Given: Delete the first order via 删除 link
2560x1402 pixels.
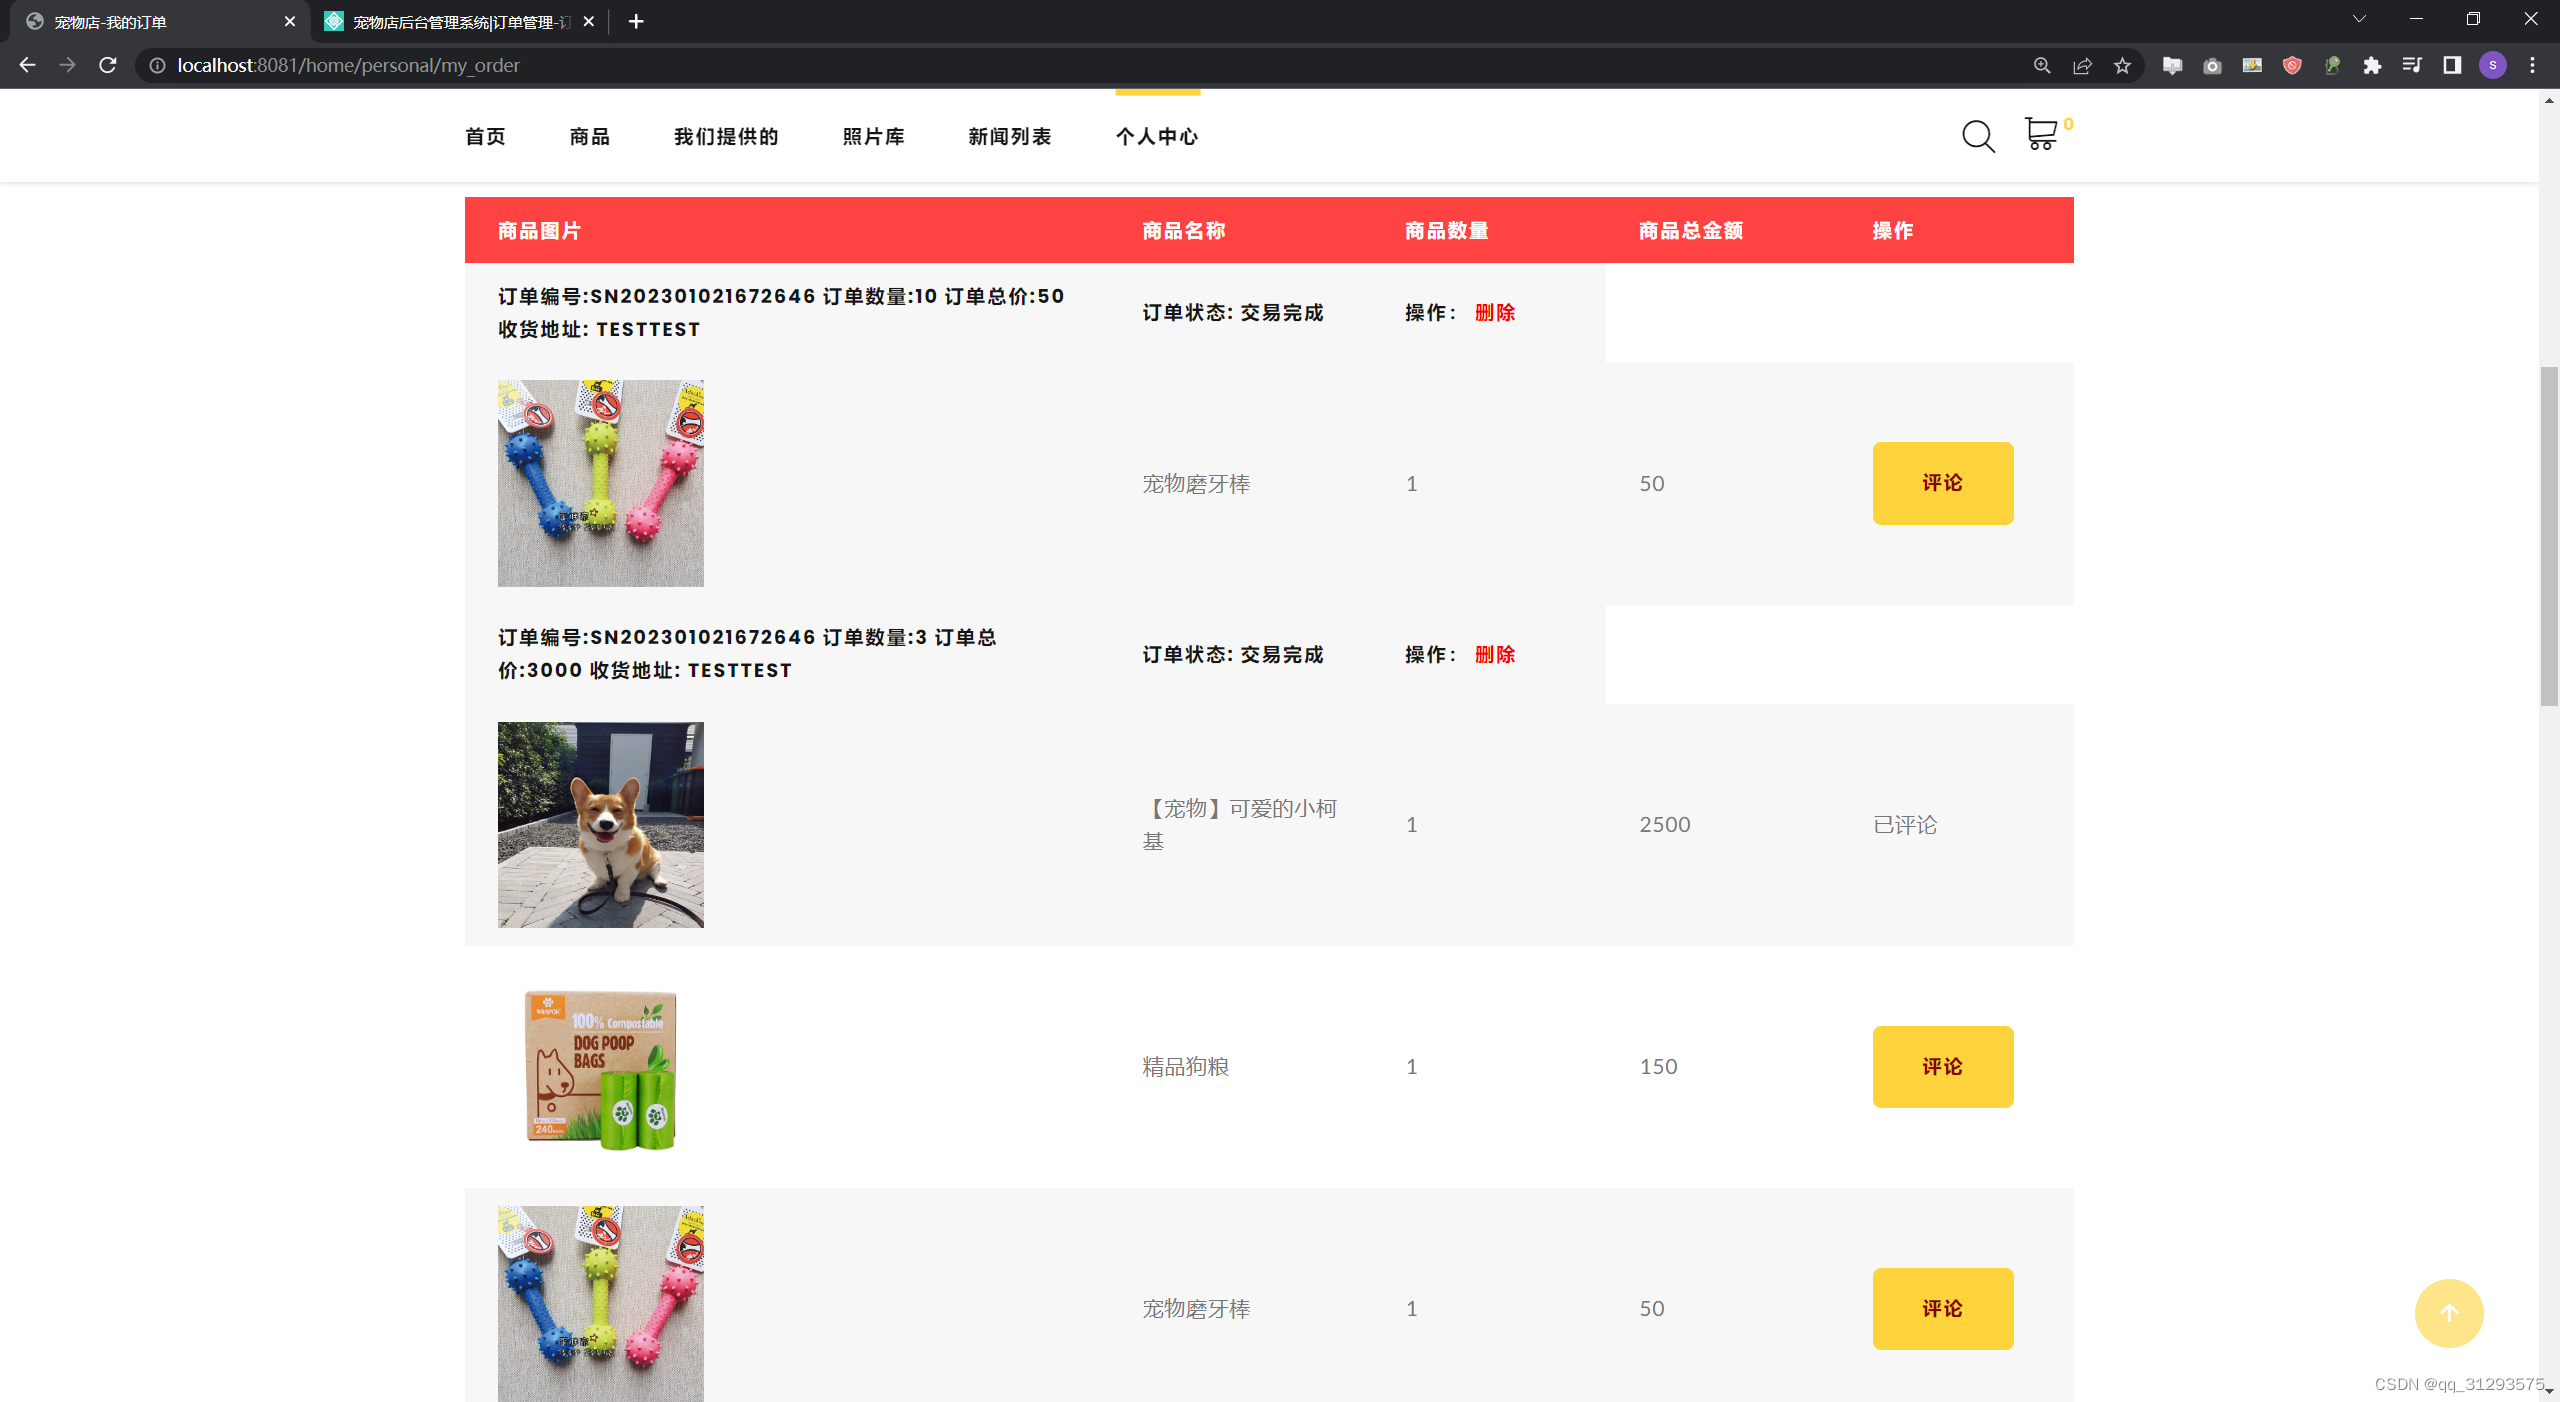Looking at the screenshot, I should [1495, 313].
